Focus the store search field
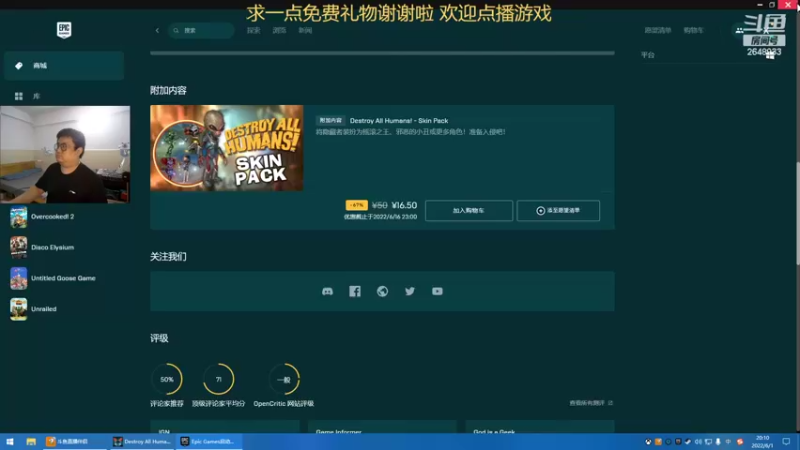 [201, 31]
